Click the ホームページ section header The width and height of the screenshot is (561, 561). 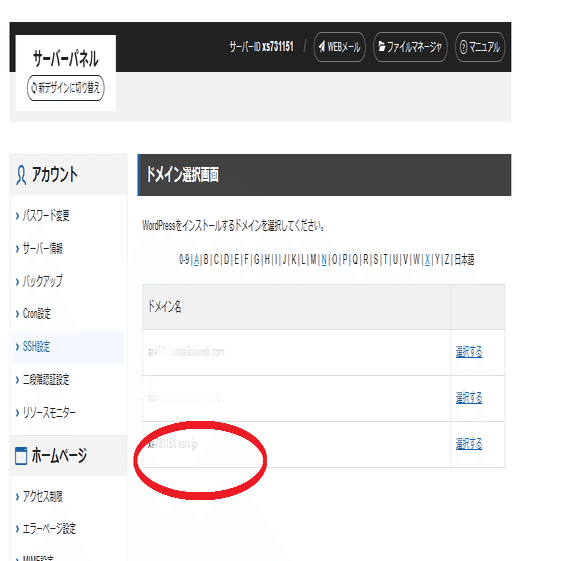coord(68,456)
